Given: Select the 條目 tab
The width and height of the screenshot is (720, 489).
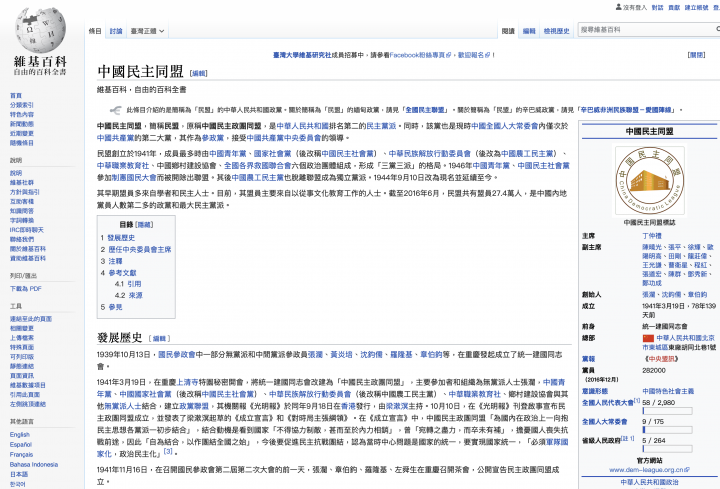Looking at the screenshot, I should (x=95, y=31).
